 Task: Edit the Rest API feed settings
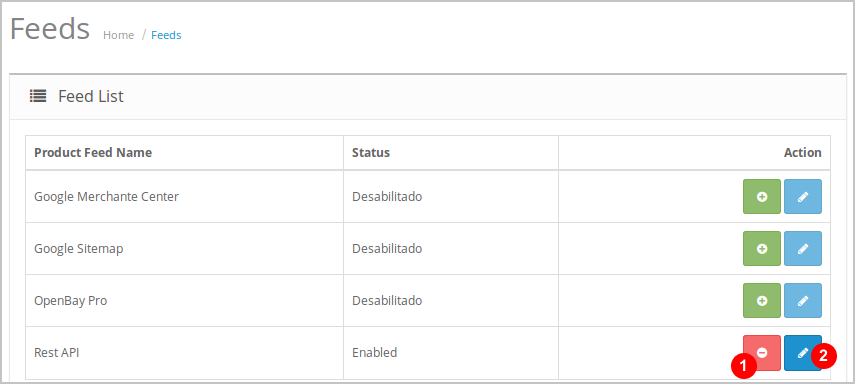(x=803, y=353)
